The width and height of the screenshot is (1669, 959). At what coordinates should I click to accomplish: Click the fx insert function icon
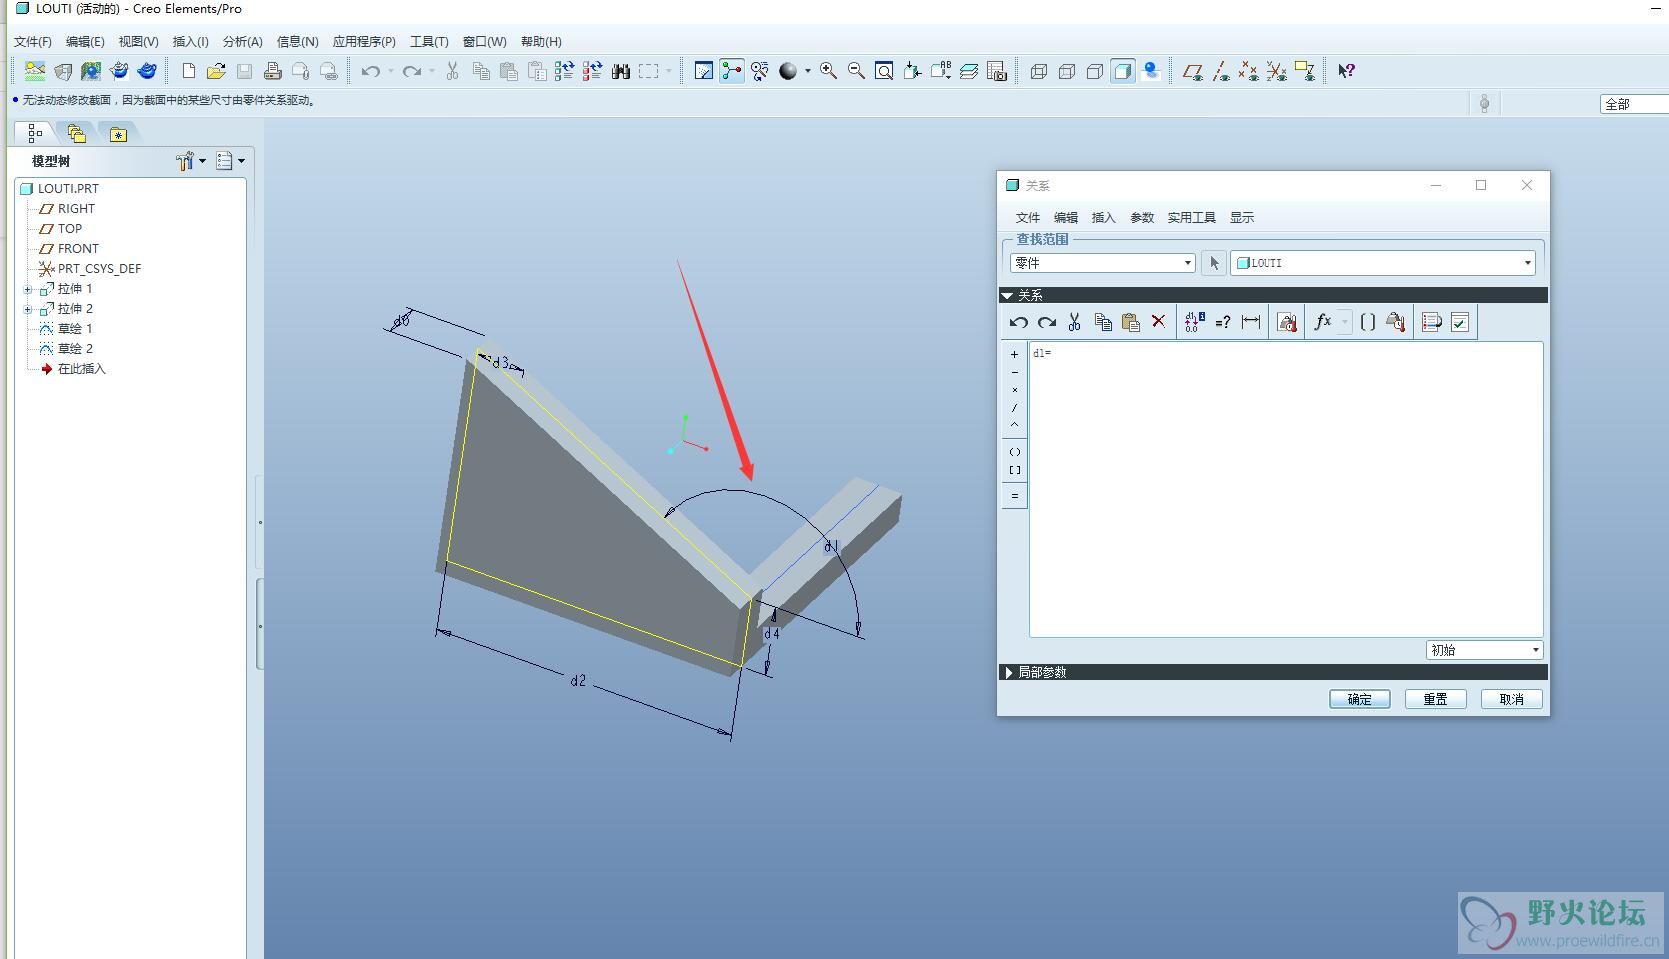point(1323,322)
